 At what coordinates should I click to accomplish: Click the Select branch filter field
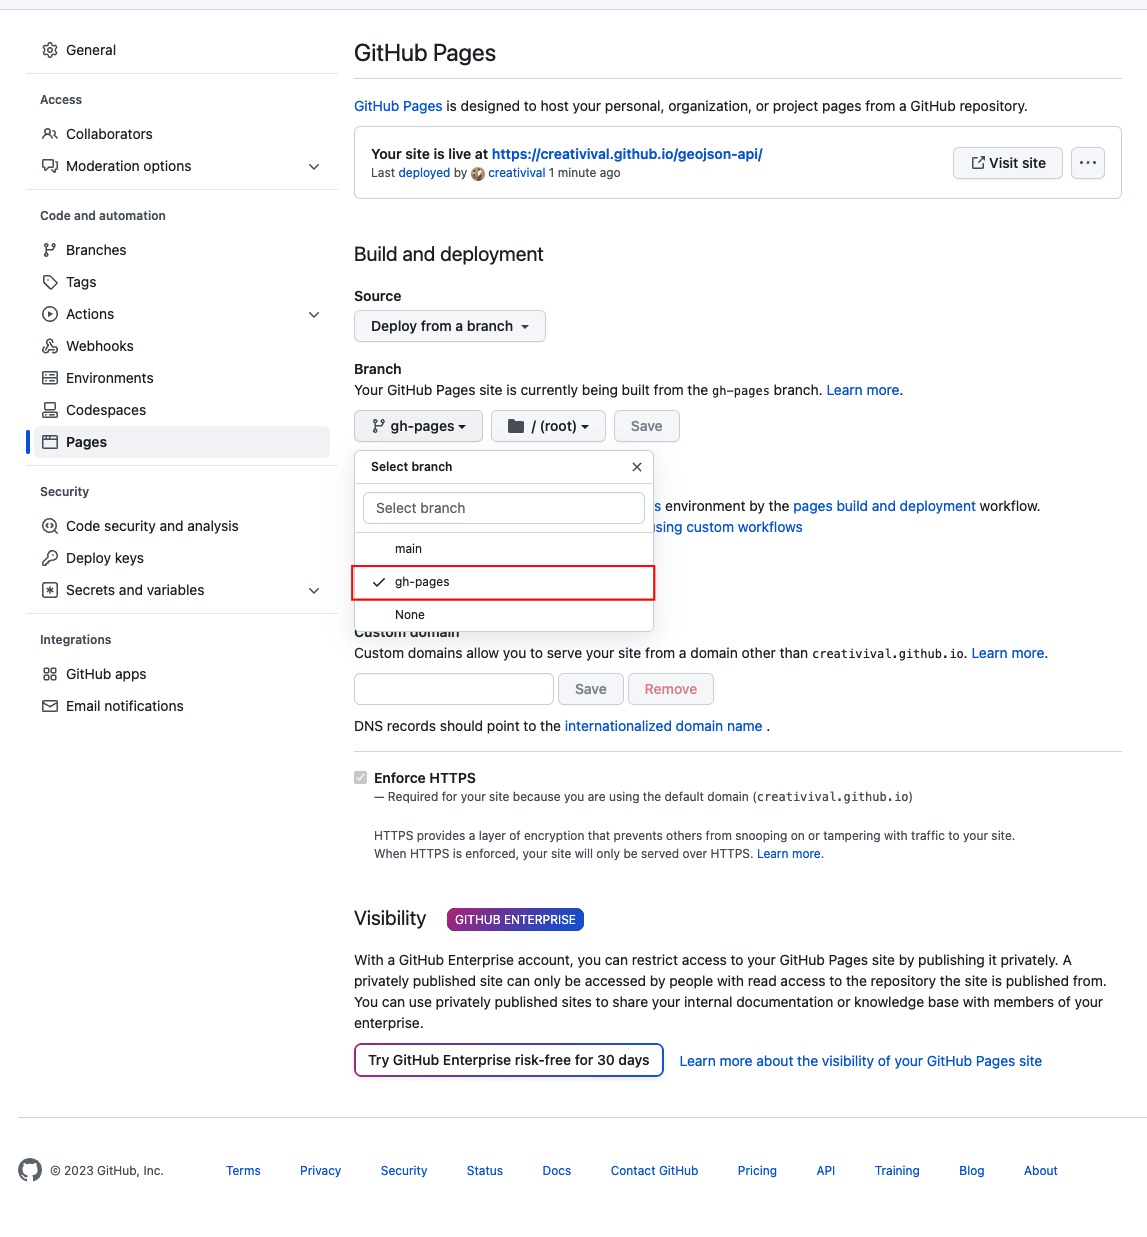click(503, 508)
